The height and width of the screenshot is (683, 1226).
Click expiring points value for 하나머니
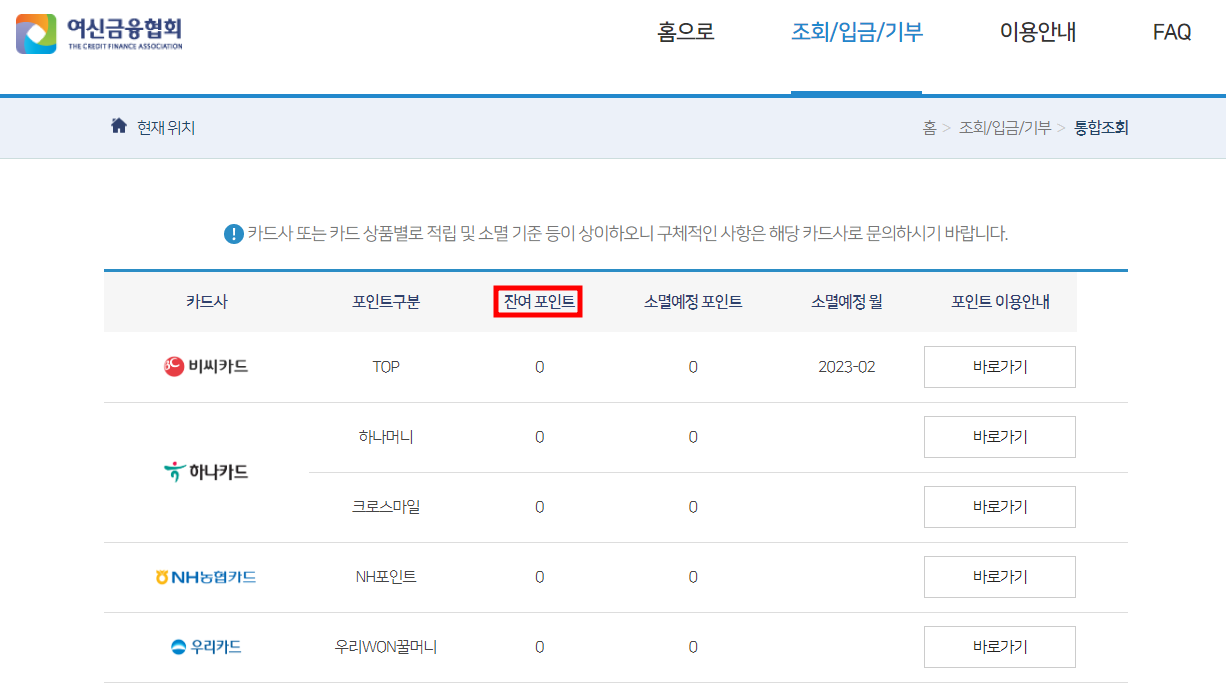[x=693, y=437]
